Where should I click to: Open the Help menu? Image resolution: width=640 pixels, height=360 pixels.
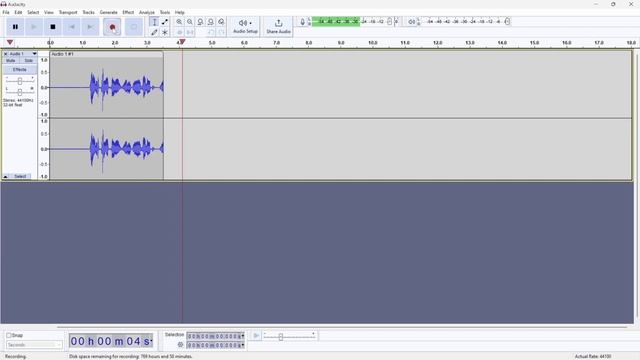[x=179, y=12]
